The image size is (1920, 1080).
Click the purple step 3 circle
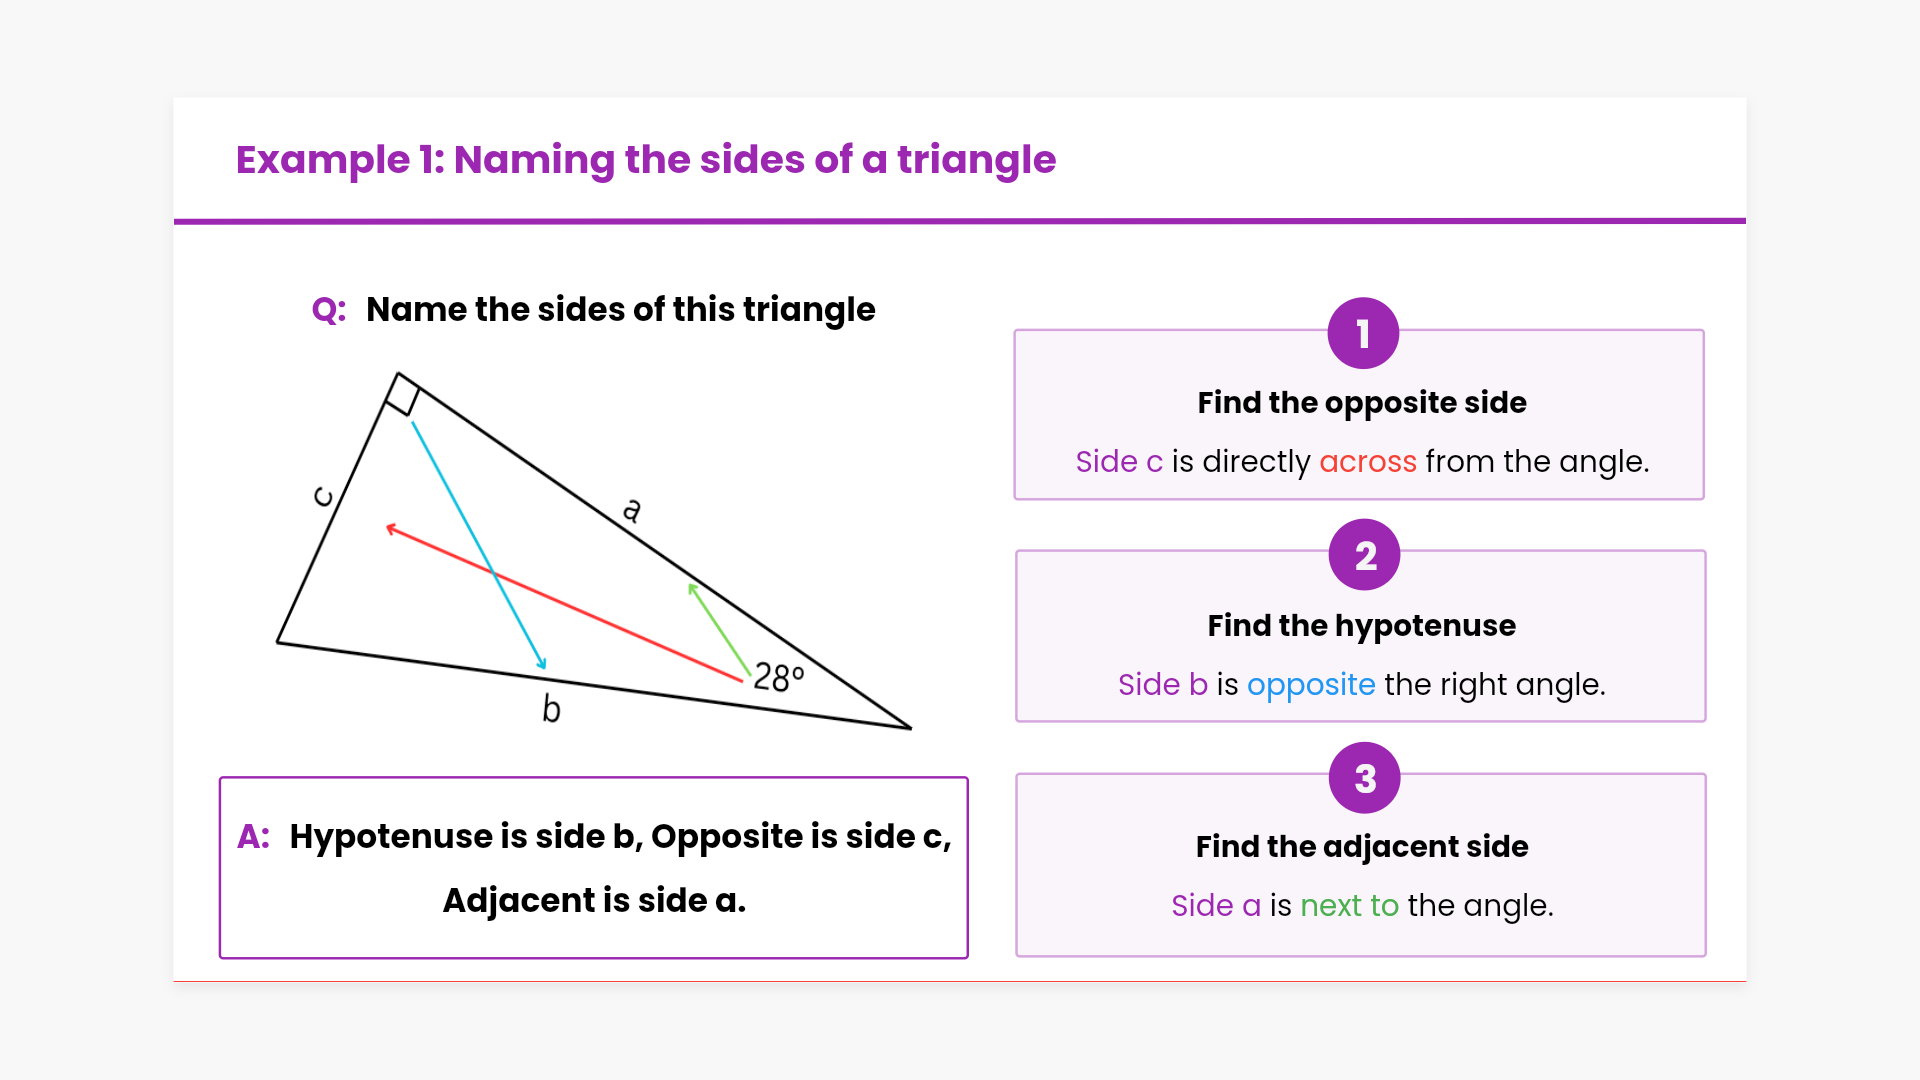click(x=1364, y=778)
